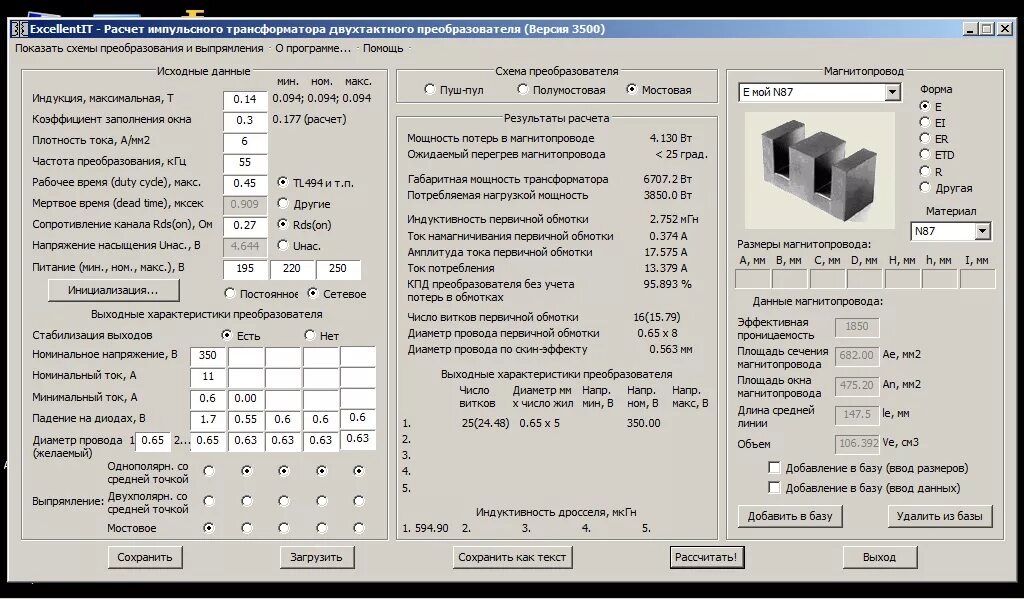
Task: Click the 'Удалить из базы' button
Action: tap(939, 516)
